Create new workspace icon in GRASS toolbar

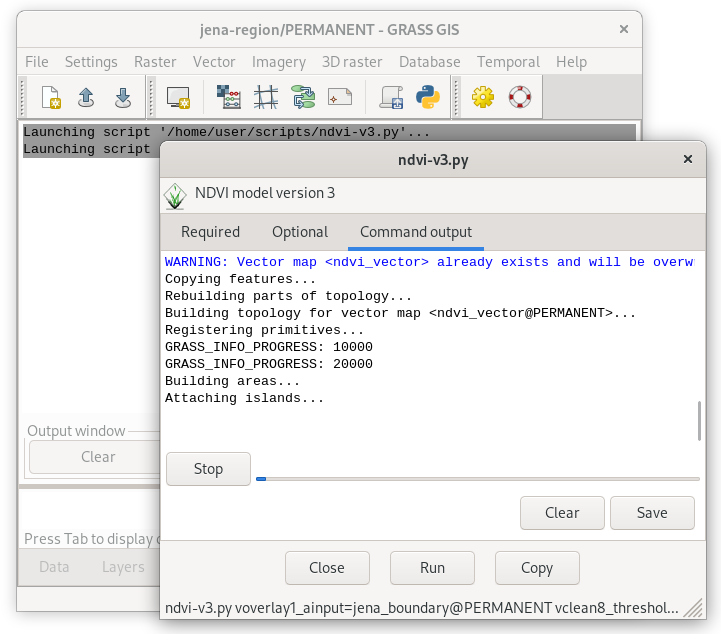pyautogui.click(x=51, y=97)
